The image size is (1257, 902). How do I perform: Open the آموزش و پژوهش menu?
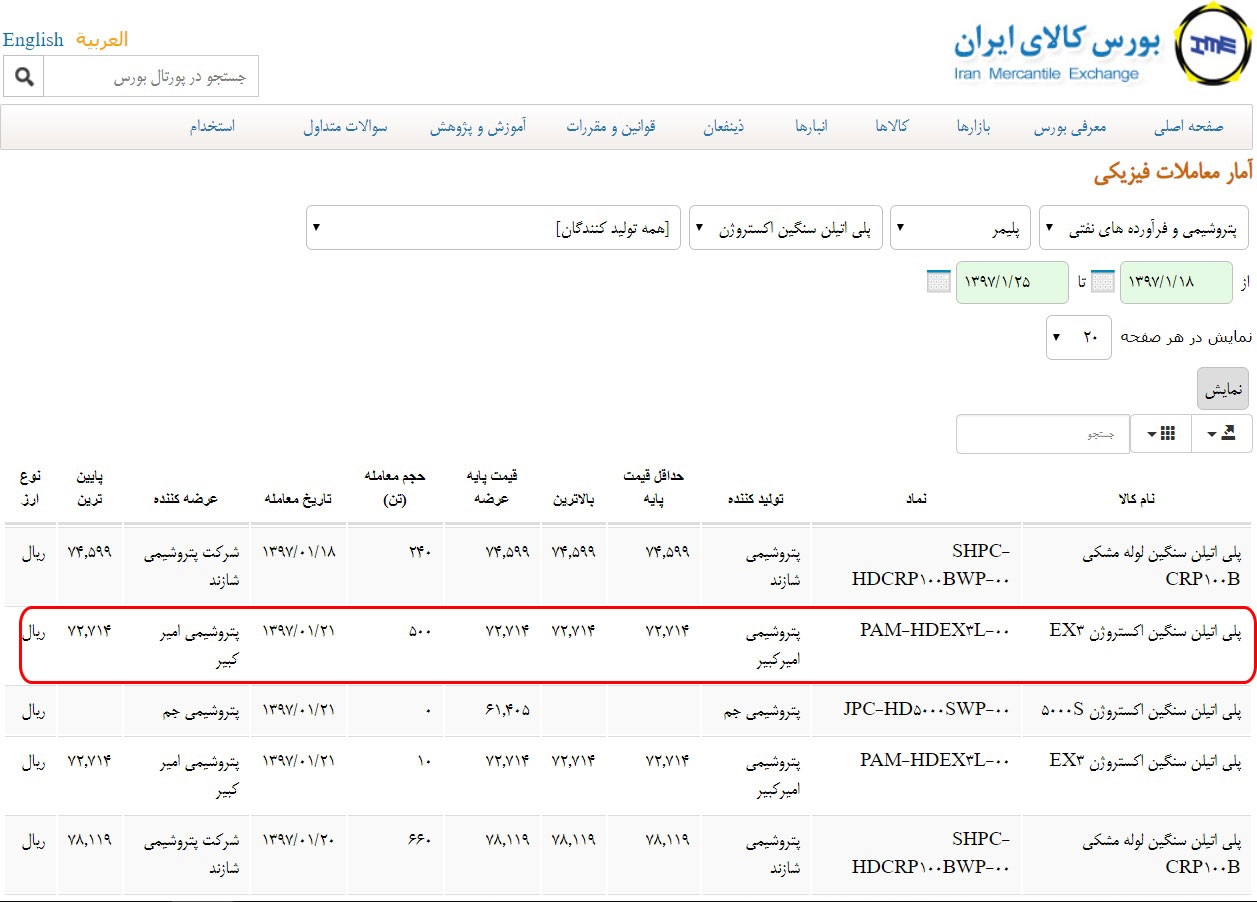click(478, 127)
